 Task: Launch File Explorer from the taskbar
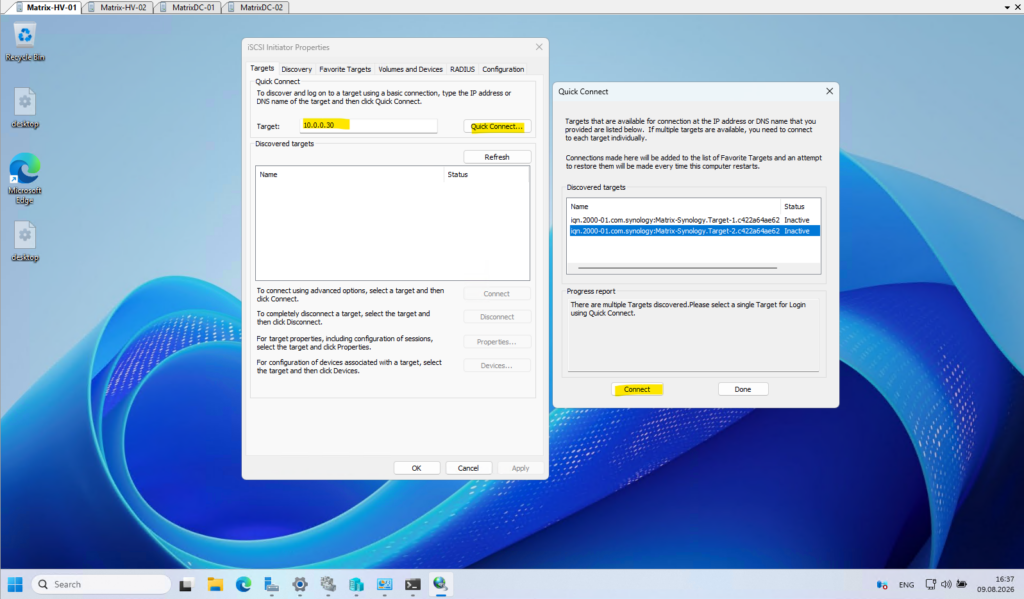pyautogui.click(x=215, y=585)
